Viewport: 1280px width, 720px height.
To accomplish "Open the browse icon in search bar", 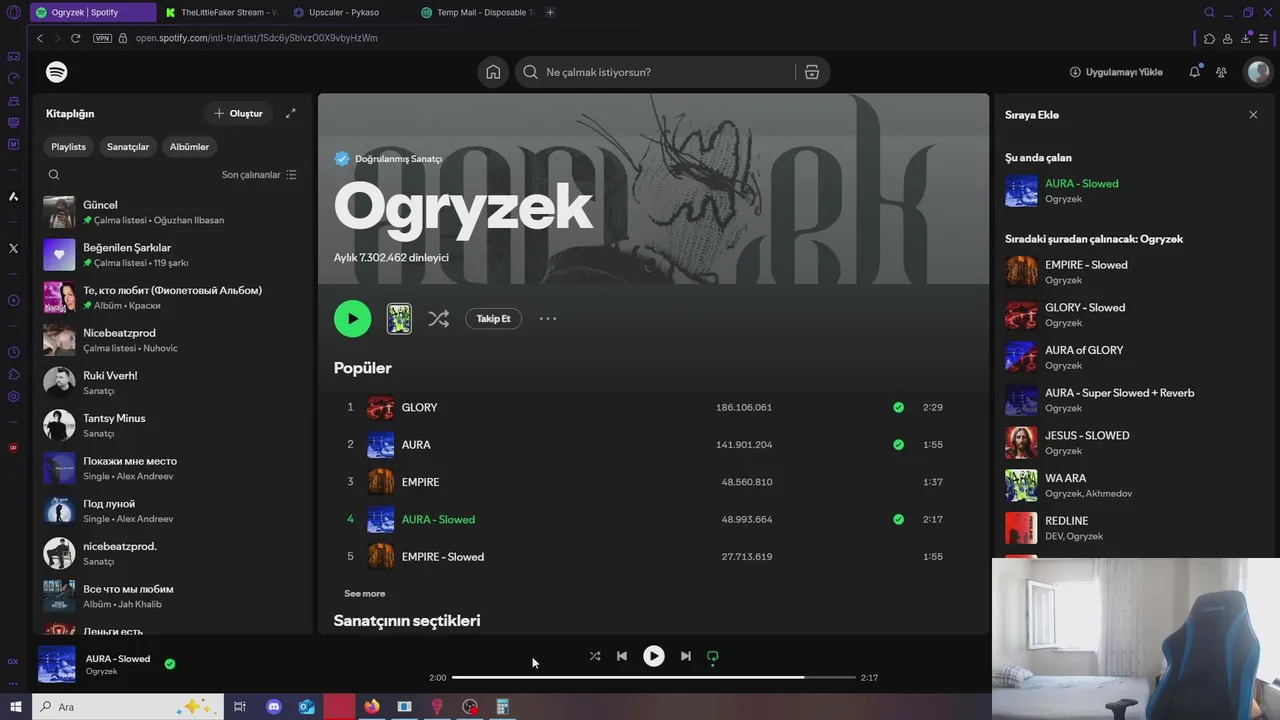I will click(x=812, y=72).
